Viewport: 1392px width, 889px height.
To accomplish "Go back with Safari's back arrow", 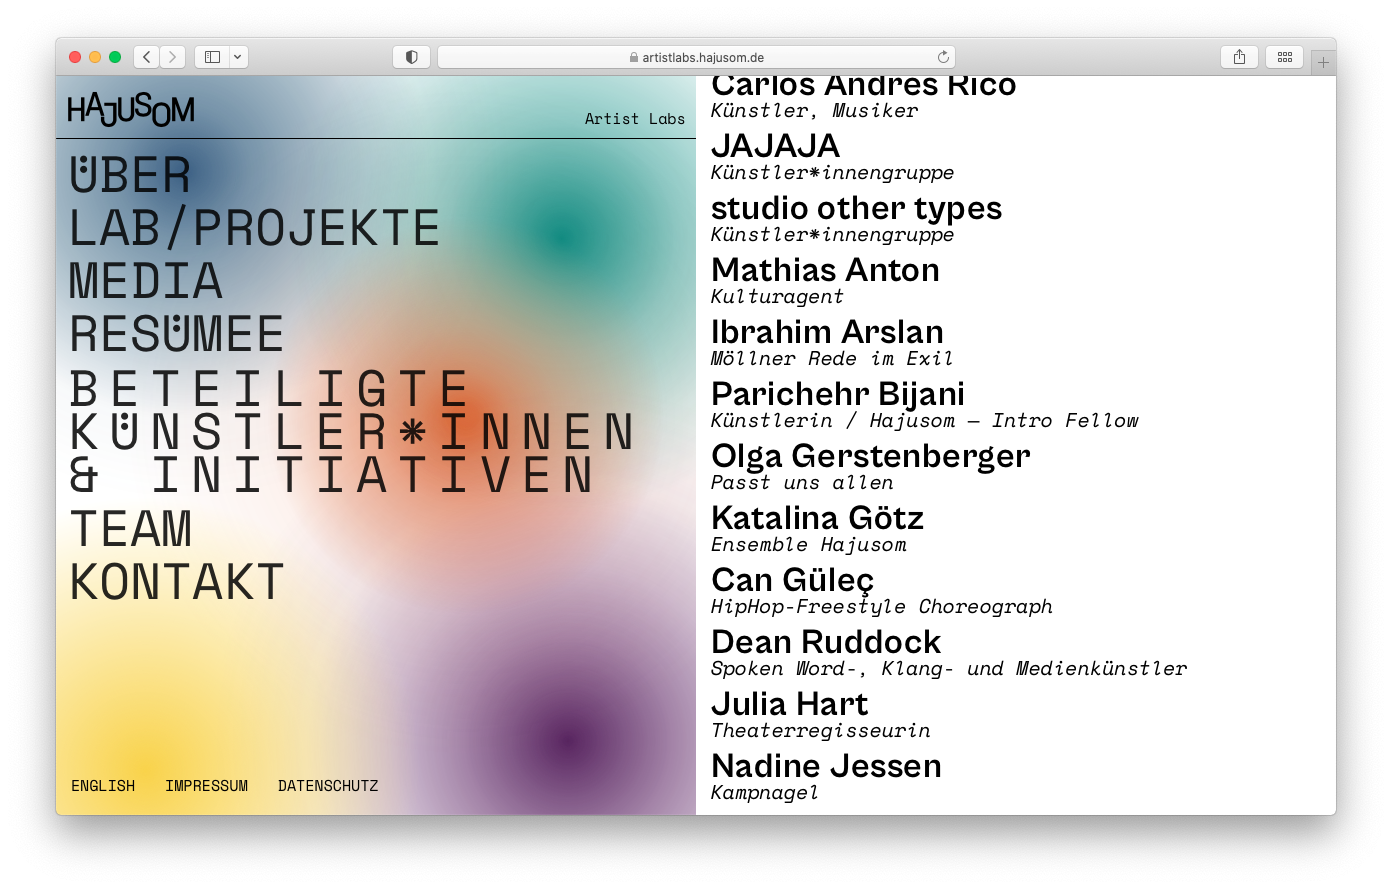I will point(147,57).
